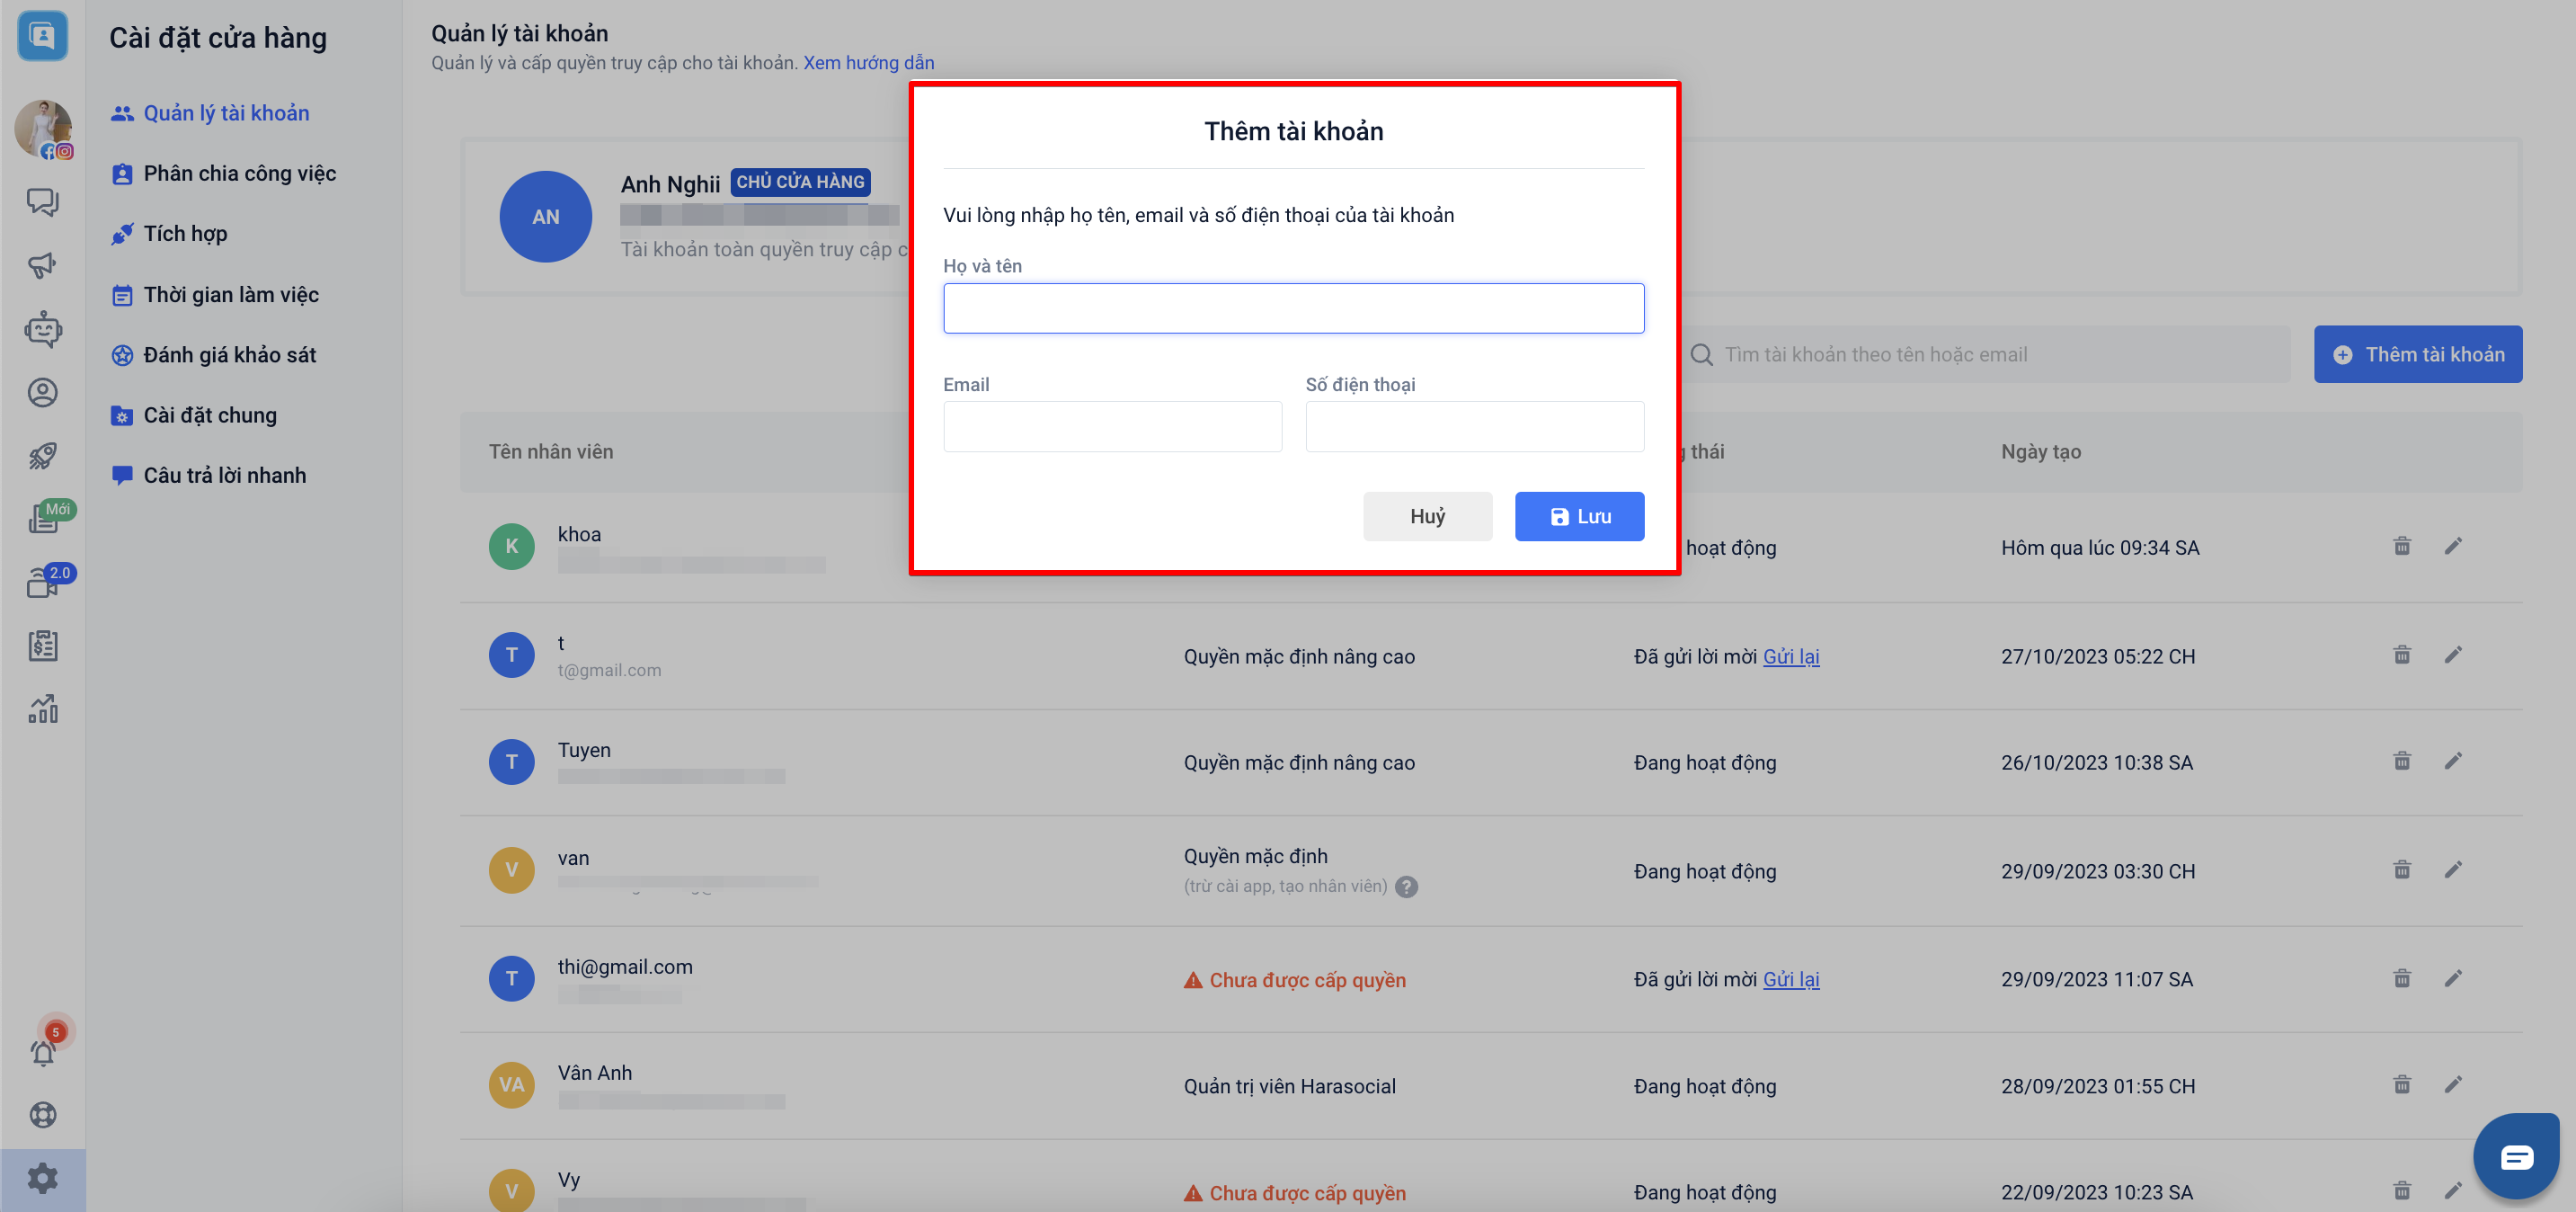Open the rocket icon in sidebar
Screen dimensions: 2576x1212
[x=42, y=456]
